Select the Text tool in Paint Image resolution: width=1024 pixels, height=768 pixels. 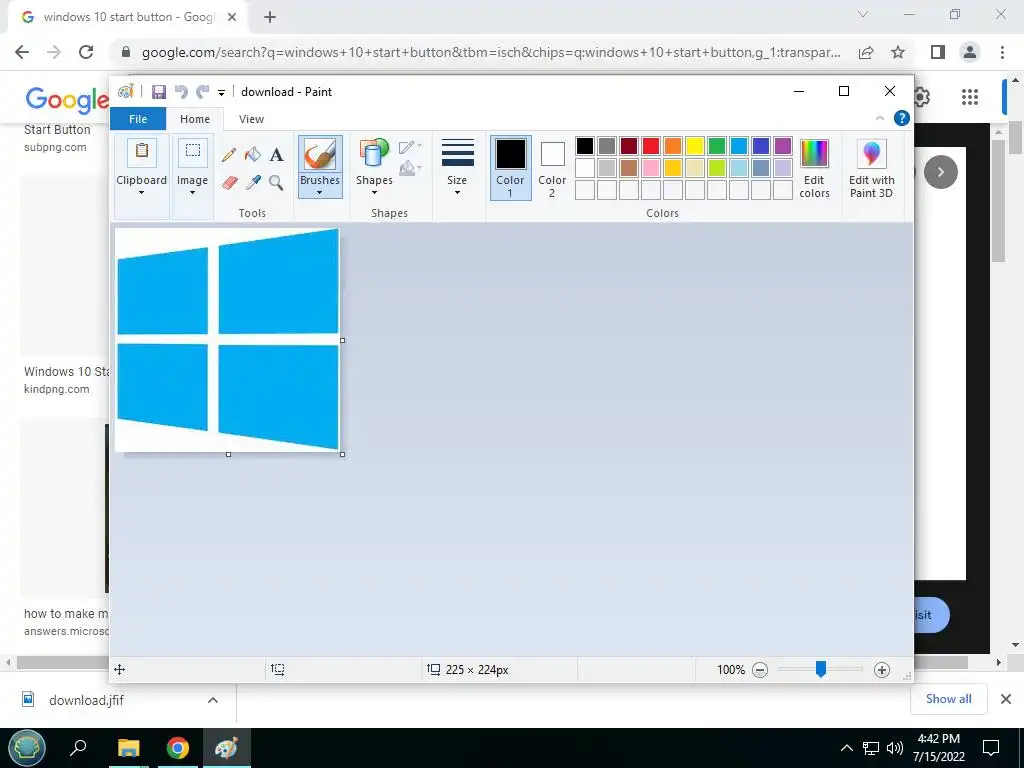[276, 155]
